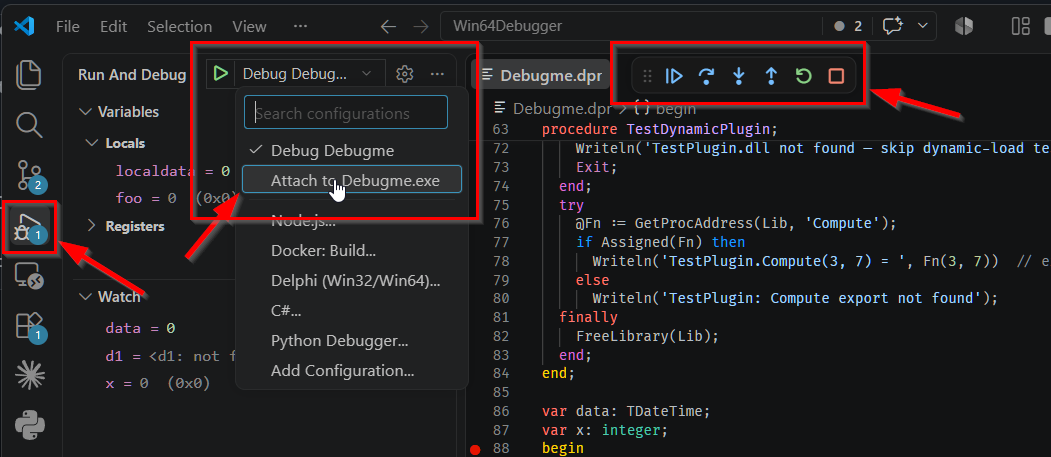Choose the Node.js... option
1051x457 pixels.
tap(351, 221)
